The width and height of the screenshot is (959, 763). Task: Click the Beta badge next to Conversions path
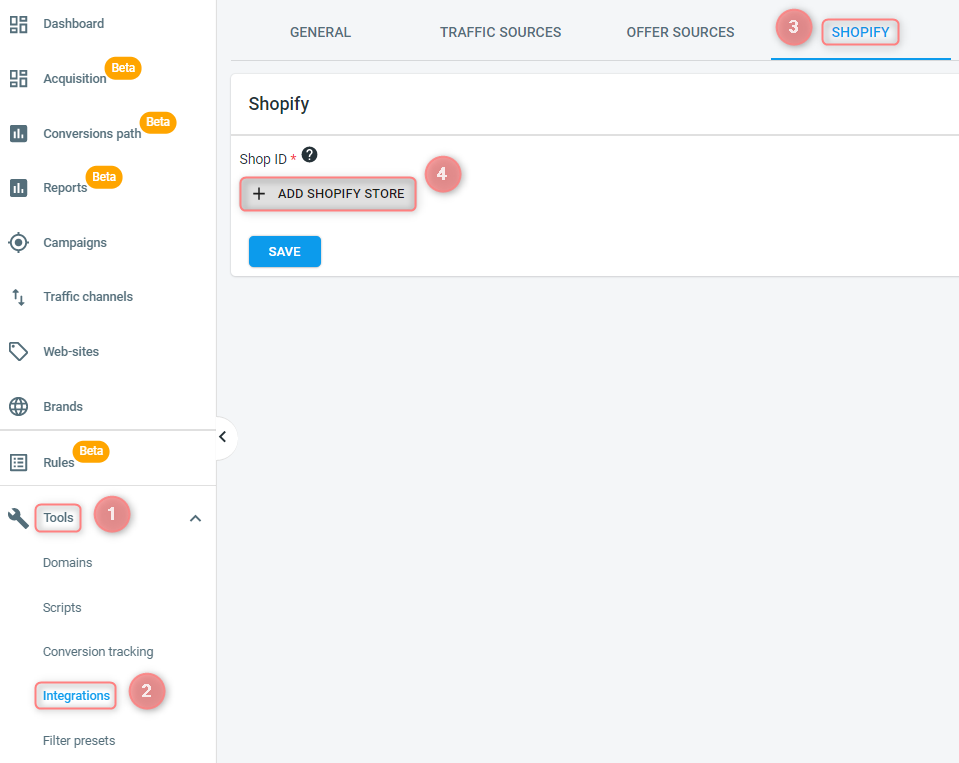158,122
